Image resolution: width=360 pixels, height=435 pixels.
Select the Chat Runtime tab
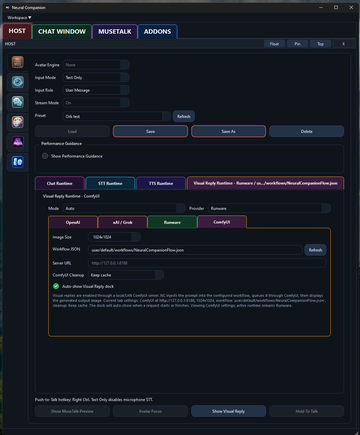click(x=60, y=183)
